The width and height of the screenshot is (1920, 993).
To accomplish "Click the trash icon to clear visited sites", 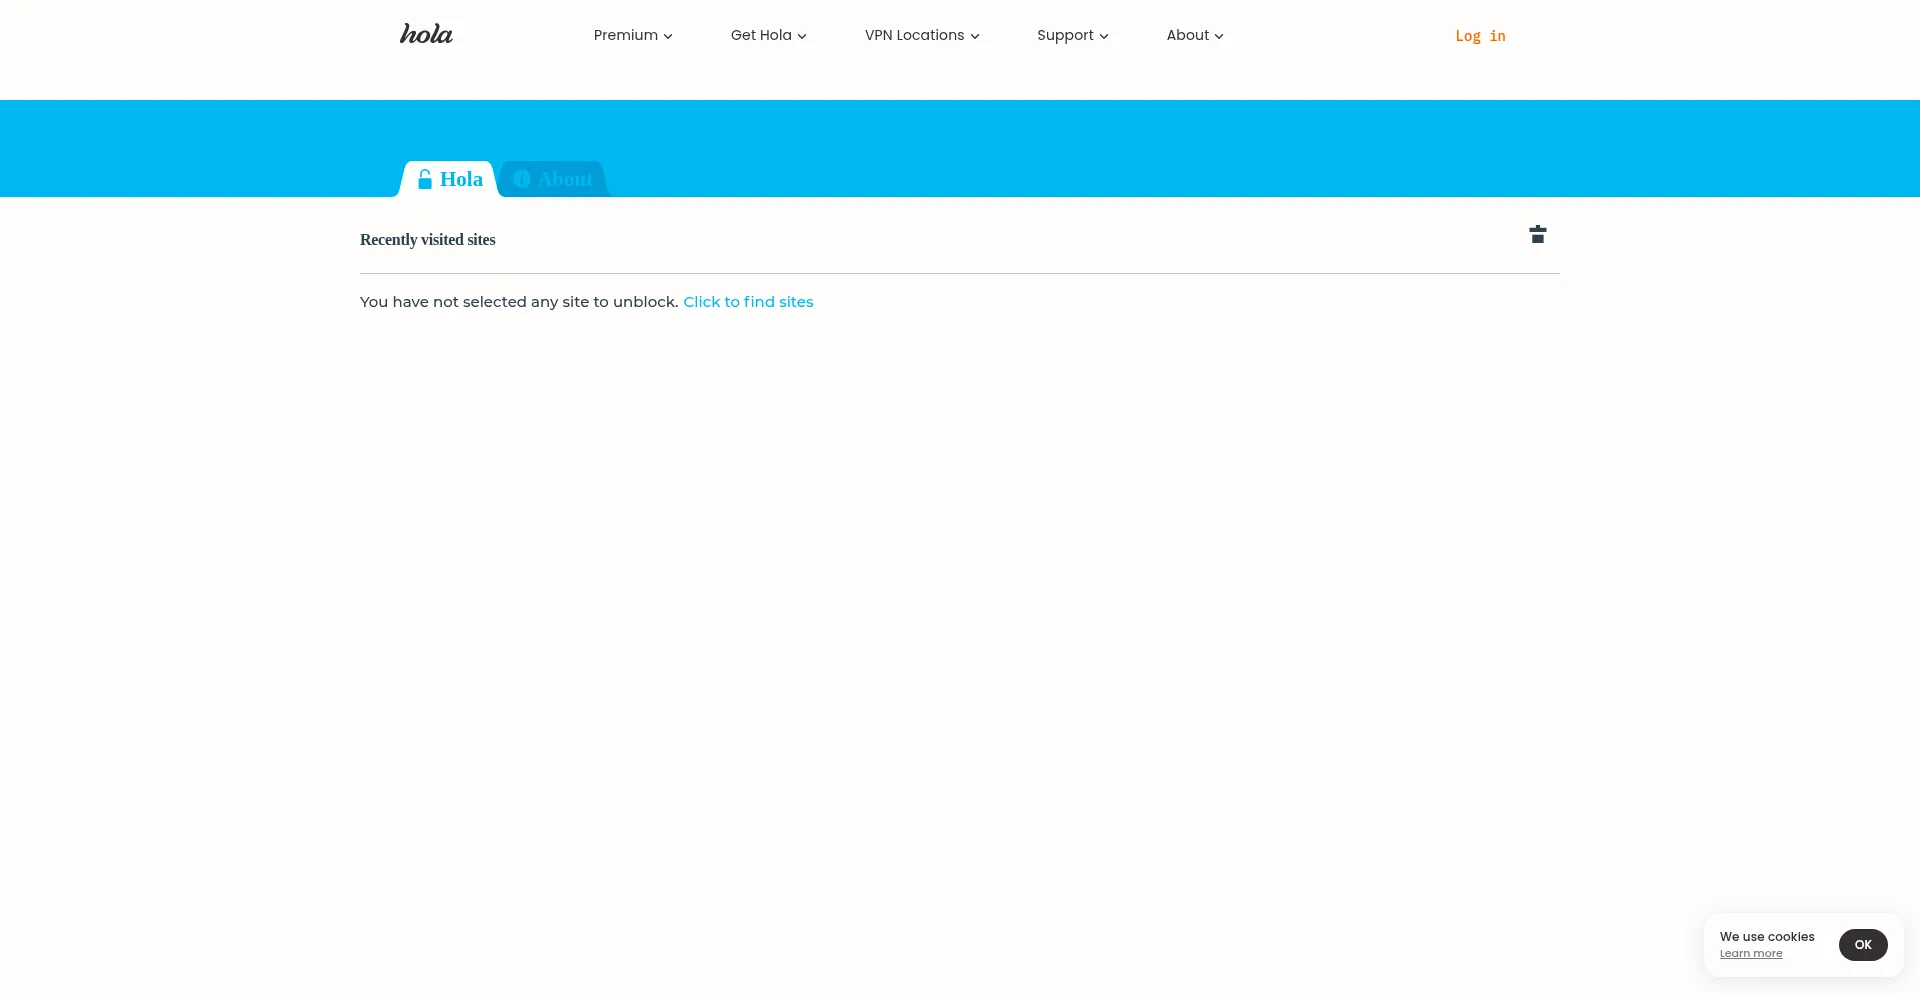I will 1537,235.
